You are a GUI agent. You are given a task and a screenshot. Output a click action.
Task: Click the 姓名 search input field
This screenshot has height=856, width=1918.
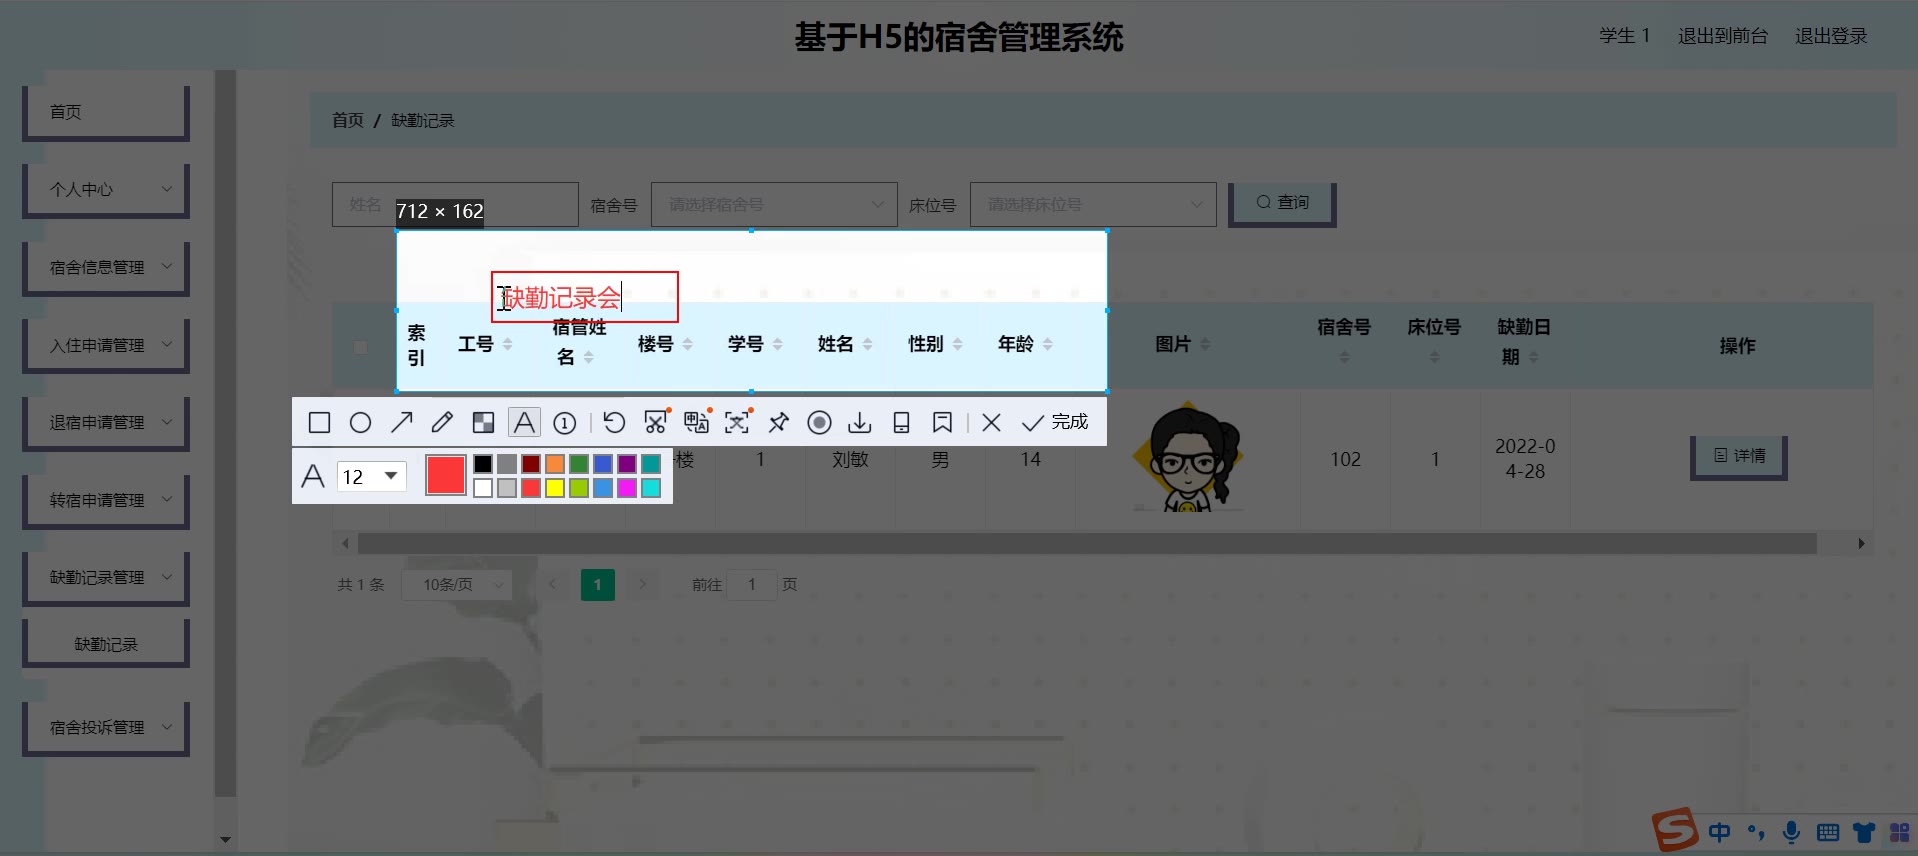[x=455, y=204]
